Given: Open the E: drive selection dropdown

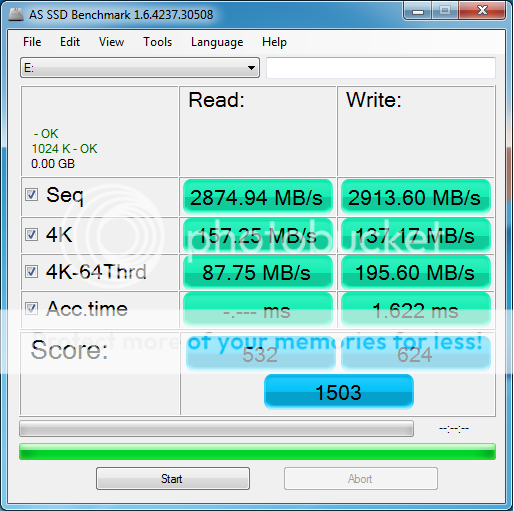Looking at the screenshot, I should pos(140,68).
